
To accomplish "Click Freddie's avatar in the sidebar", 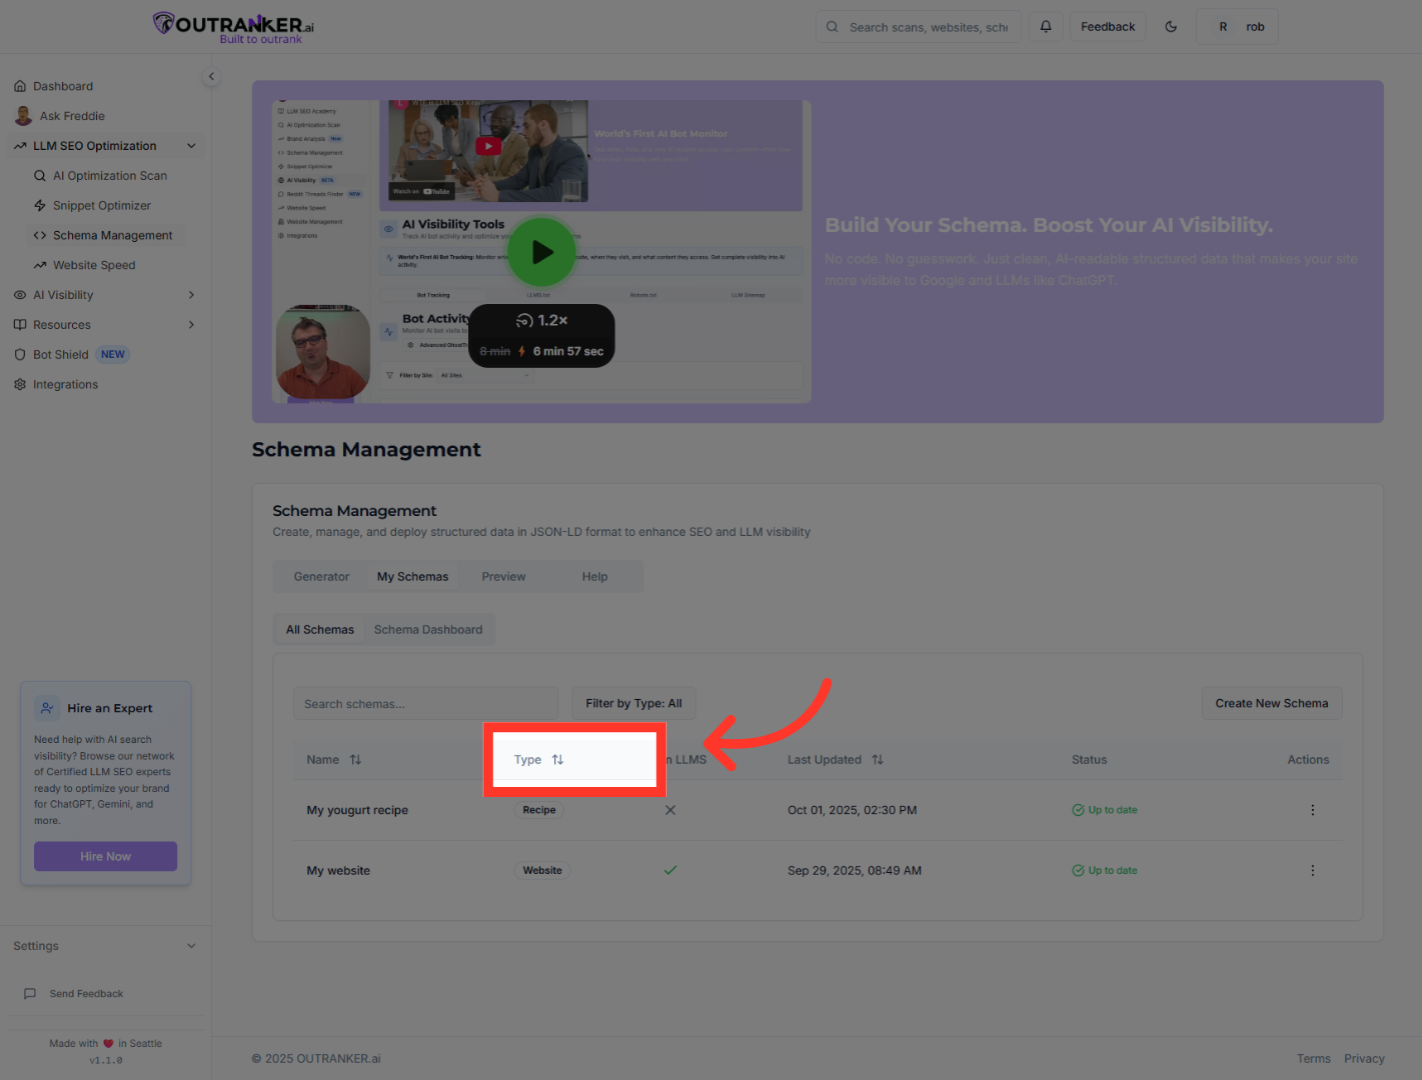I will [23, 116].
